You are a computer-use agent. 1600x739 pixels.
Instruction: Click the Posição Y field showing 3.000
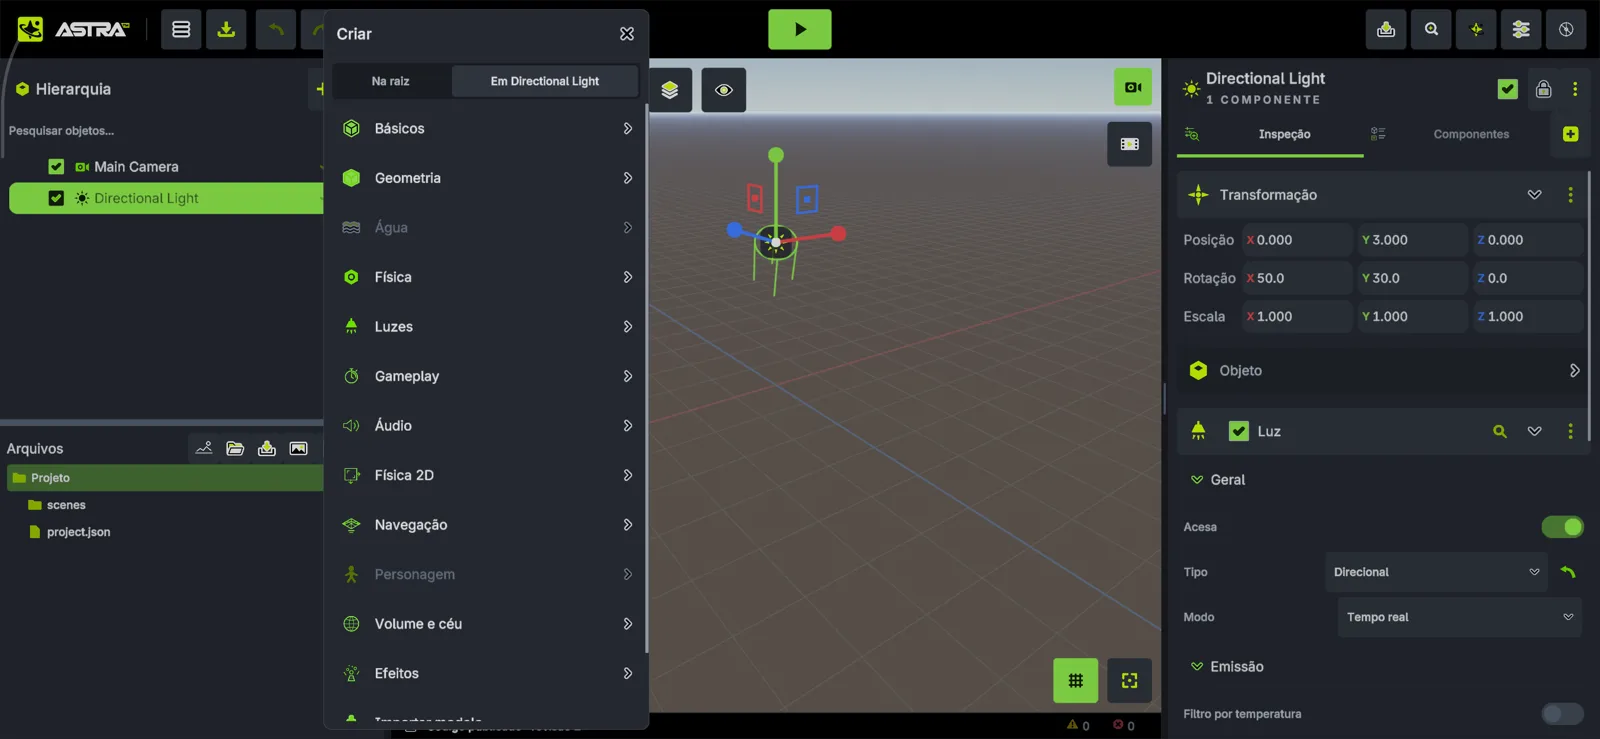click(1412, 240)
